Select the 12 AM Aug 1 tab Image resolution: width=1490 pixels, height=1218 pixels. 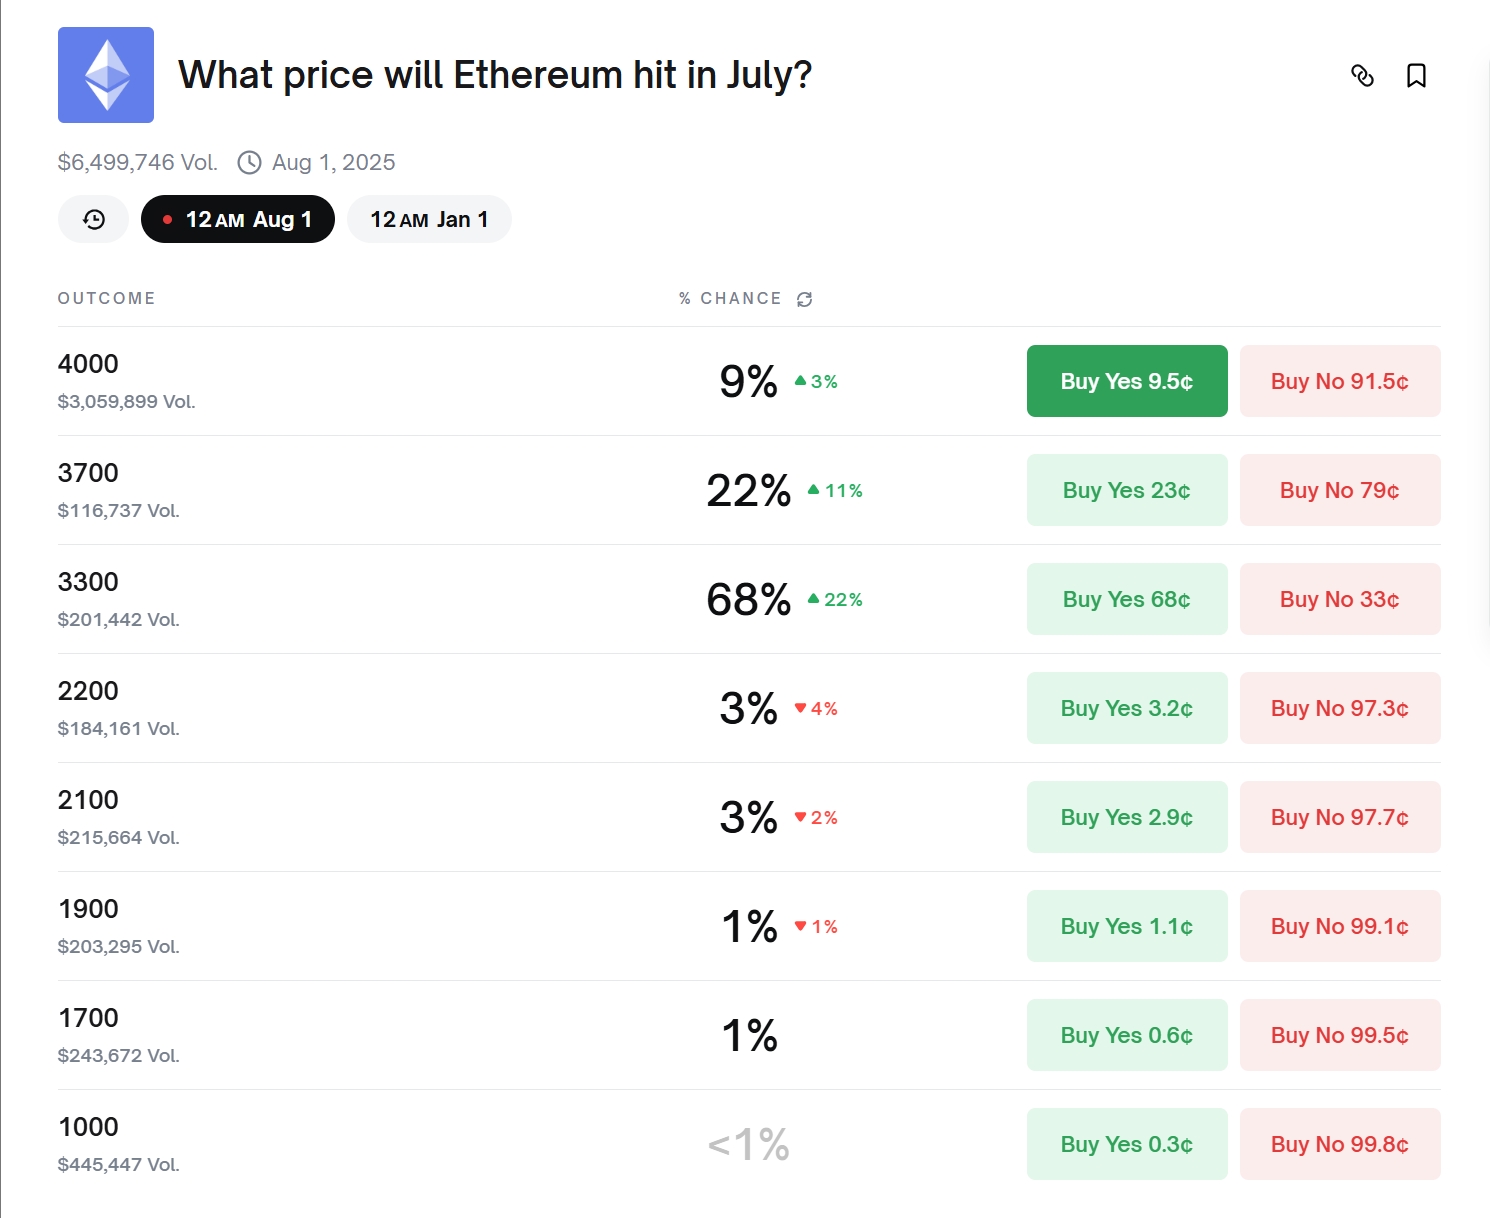click(238, 219)
